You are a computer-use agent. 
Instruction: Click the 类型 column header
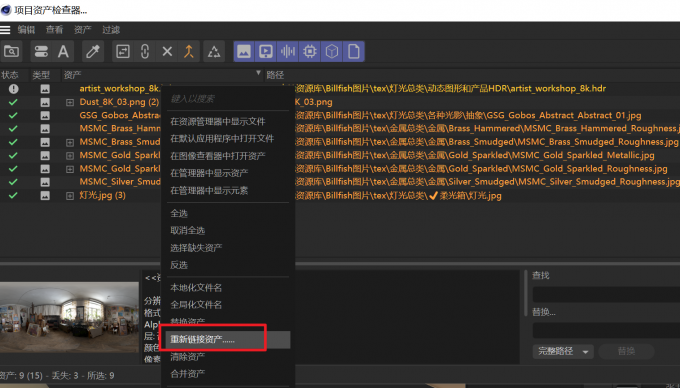(x=41, y=75)
